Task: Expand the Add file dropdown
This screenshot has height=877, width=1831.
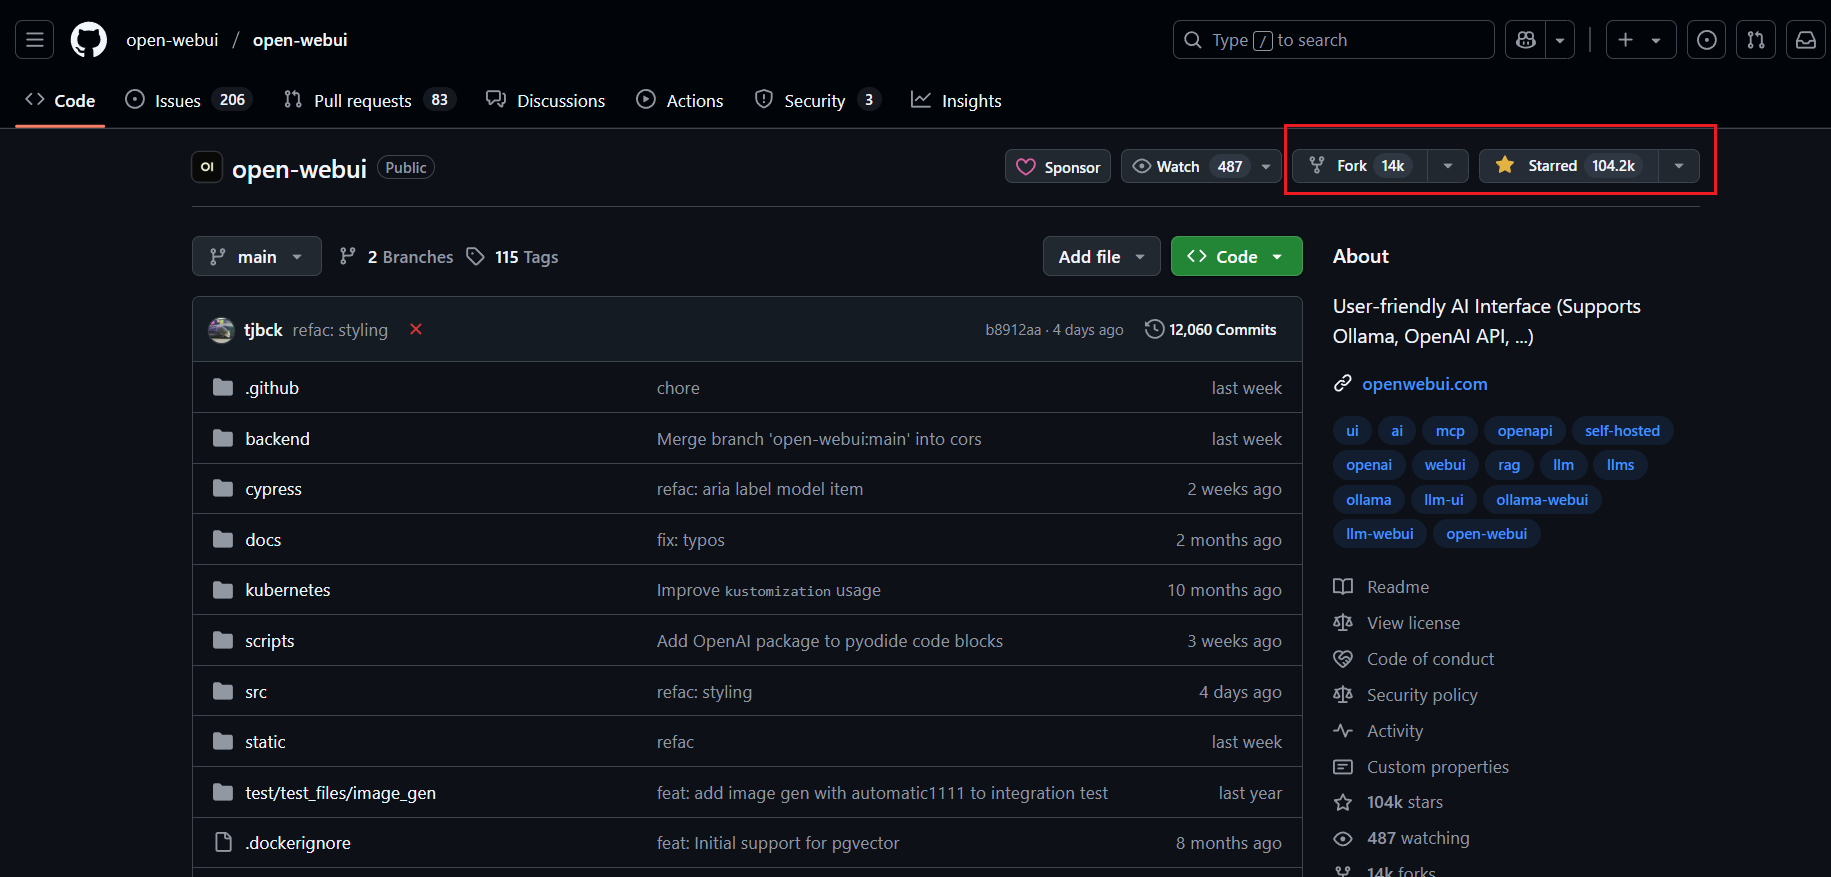Action: pyautogui.click(x=1102, y=256)
